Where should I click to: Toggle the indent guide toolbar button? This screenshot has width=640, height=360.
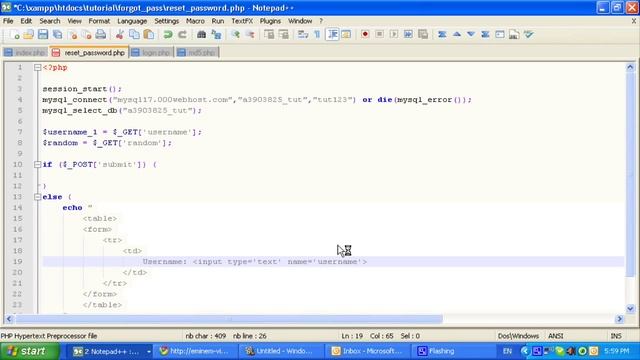click(332, 35)
